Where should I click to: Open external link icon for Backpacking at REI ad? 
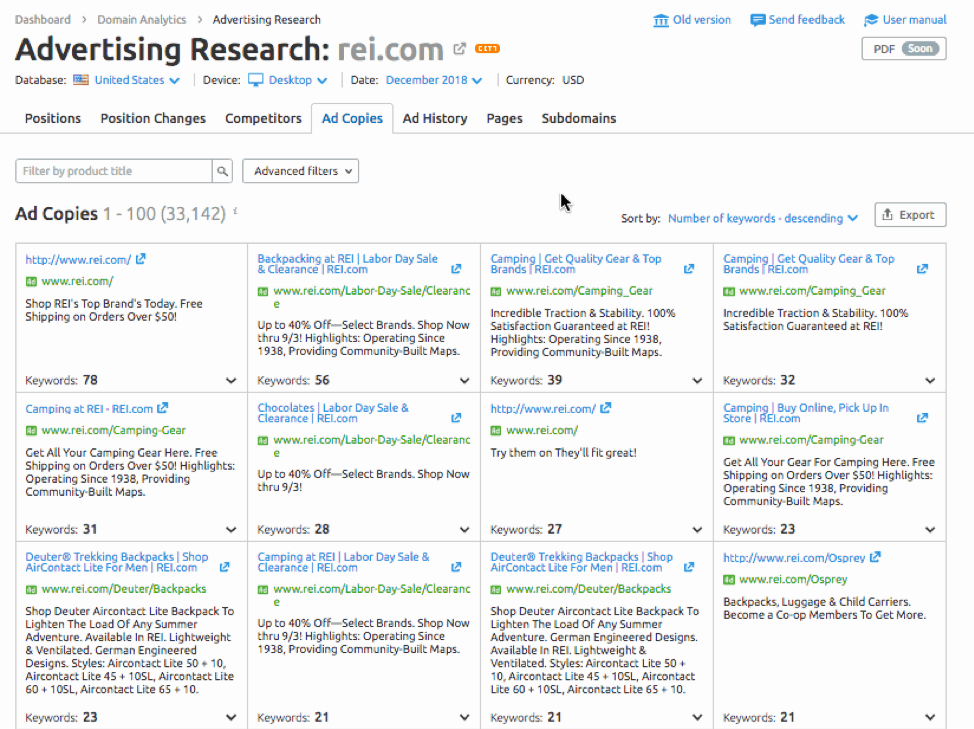click(456, 269)
